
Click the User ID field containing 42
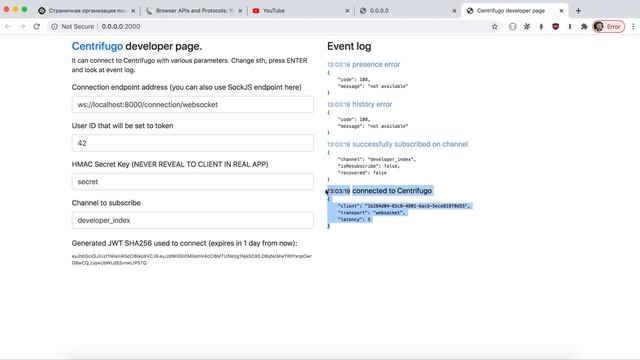tap(193, 143)
